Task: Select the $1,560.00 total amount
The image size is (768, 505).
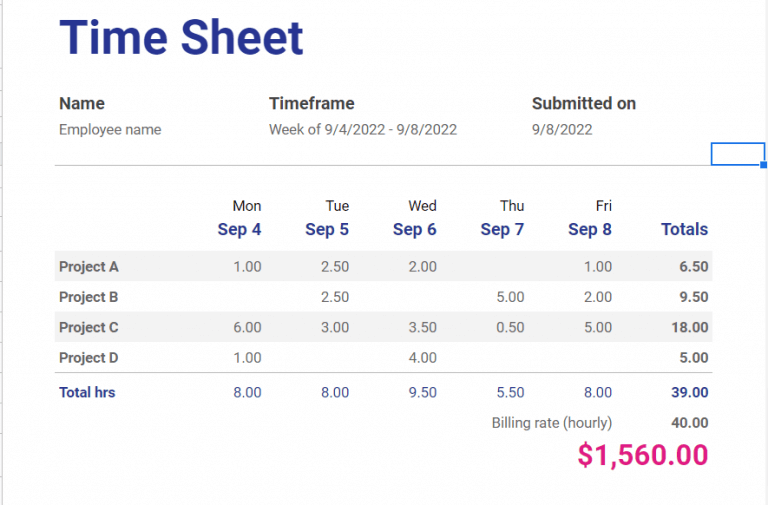Action: [643, 455]
